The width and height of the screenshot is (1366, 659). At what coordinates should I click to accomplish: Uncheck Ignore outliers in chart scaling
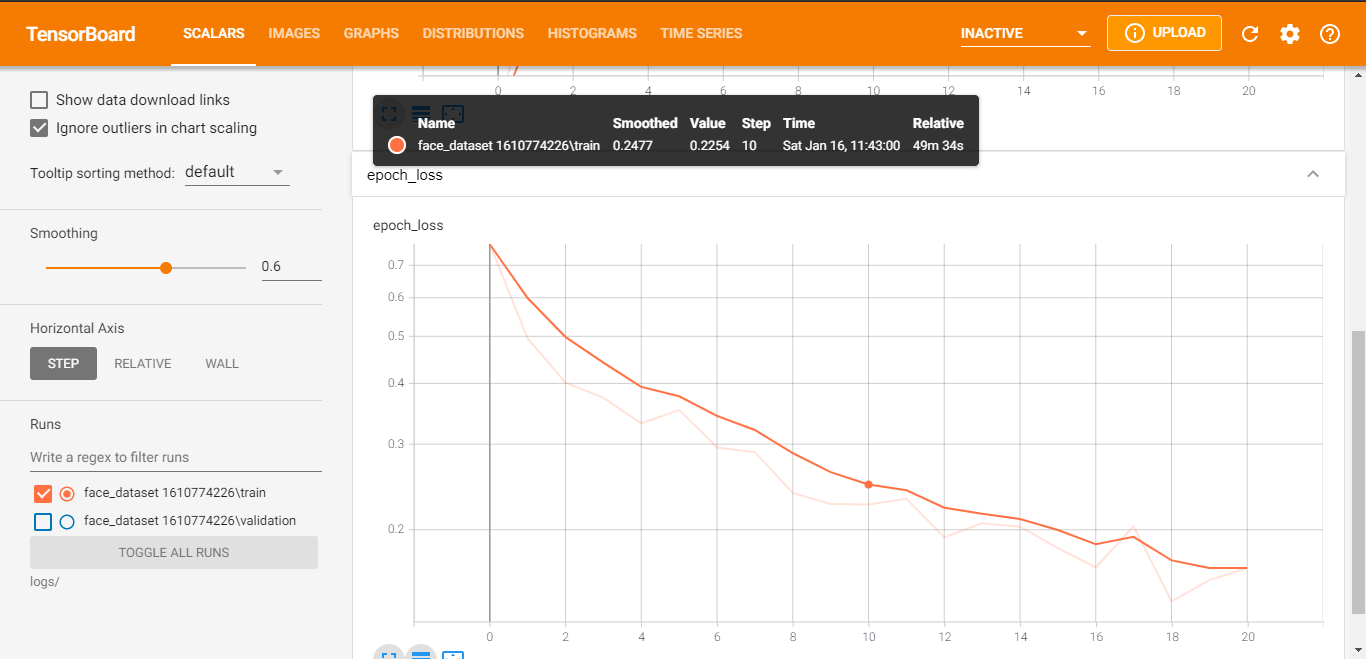(39, 128)
